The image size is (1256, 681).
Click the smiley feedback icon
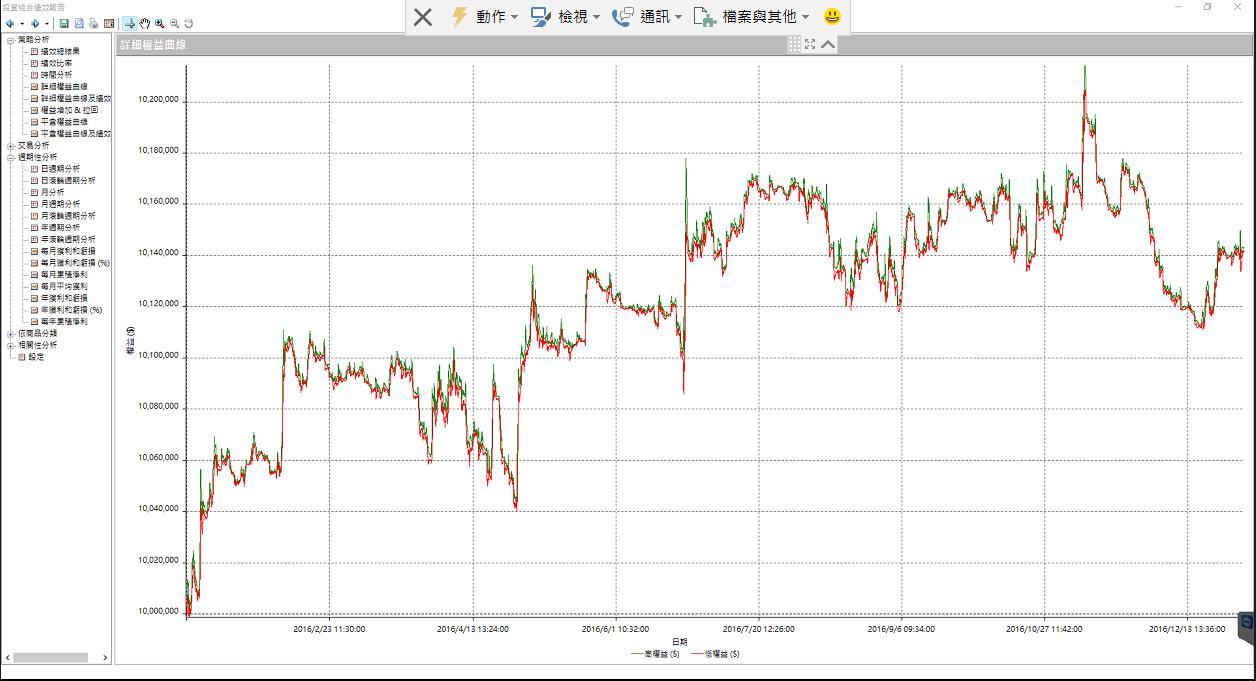coord(832,17)
